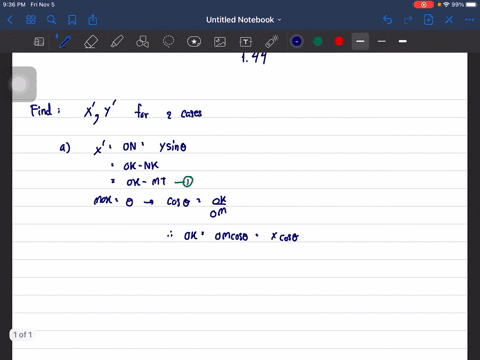Close the editing toolbar with X
Viewport: 480px width, 360px height.
tap(449, 20)
